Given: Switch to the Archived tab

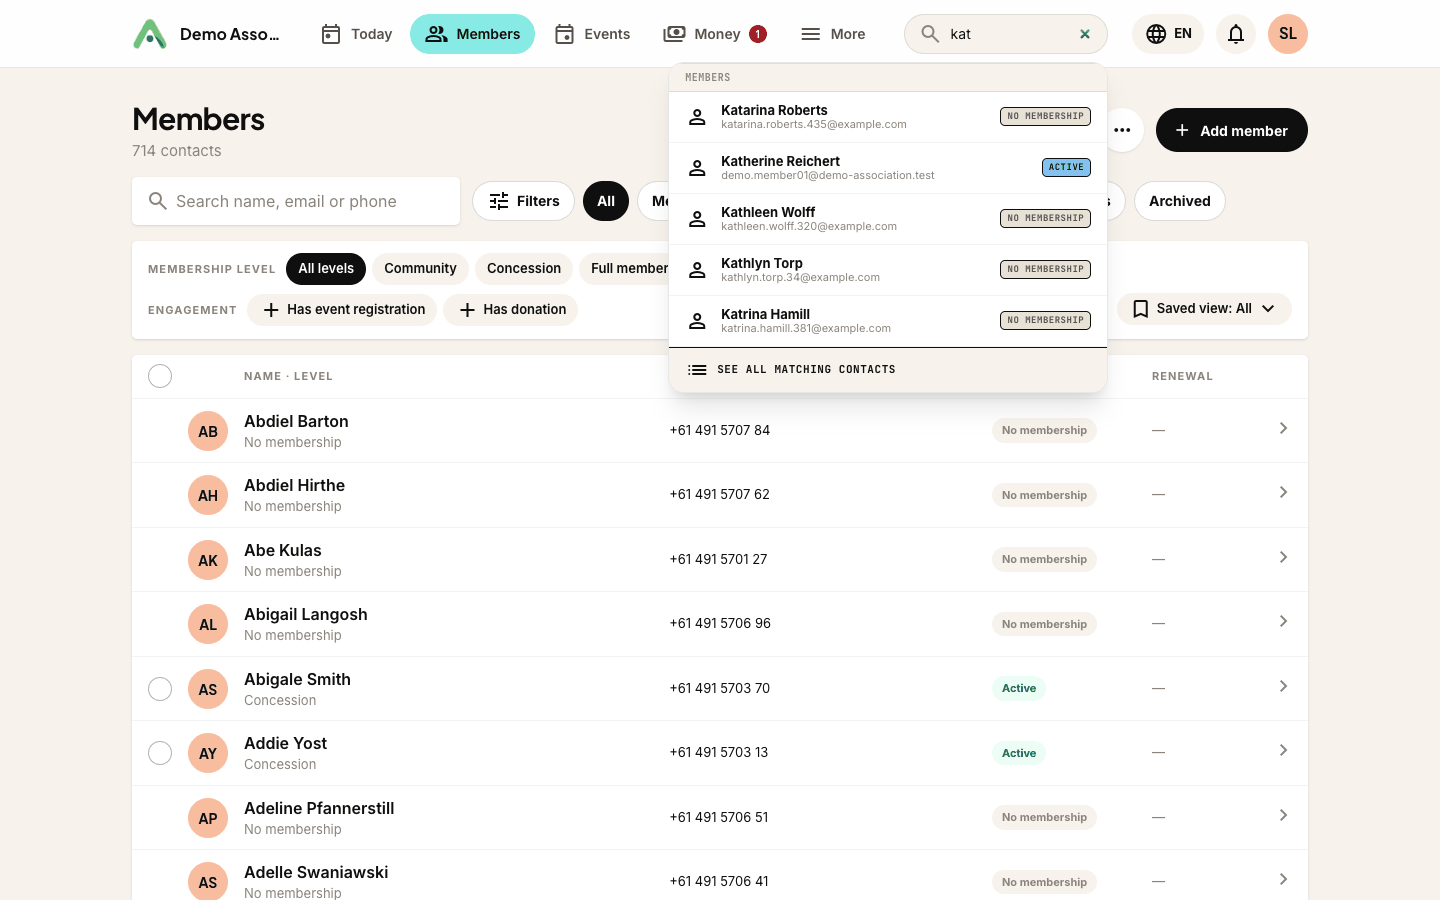Looking at the screenshot, I should (1180, 201).
